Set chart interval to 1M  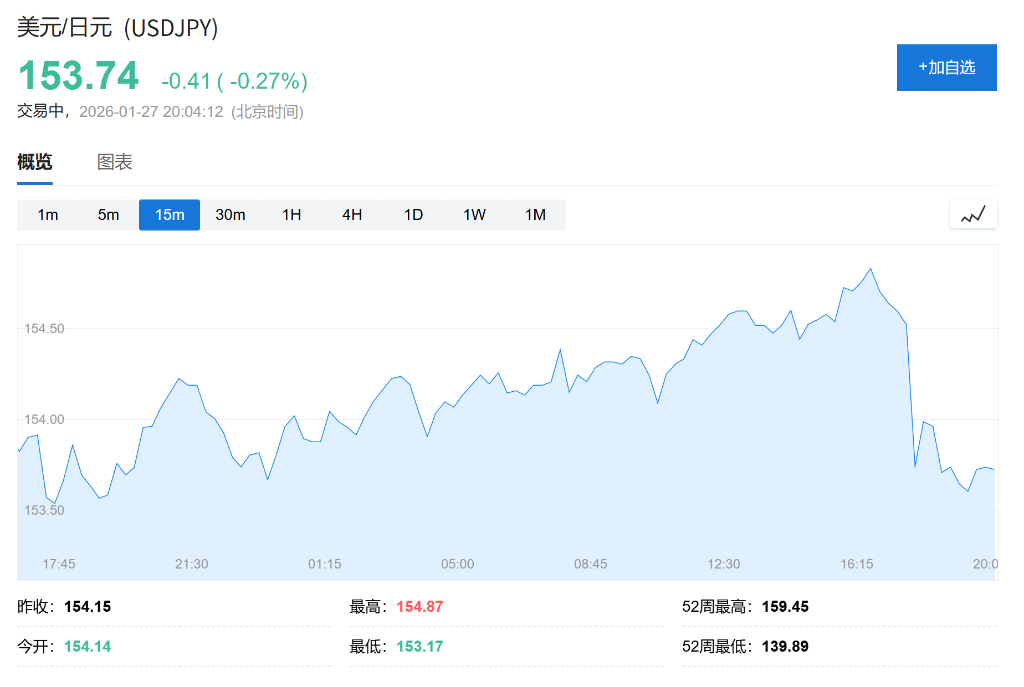click(535, 215)
